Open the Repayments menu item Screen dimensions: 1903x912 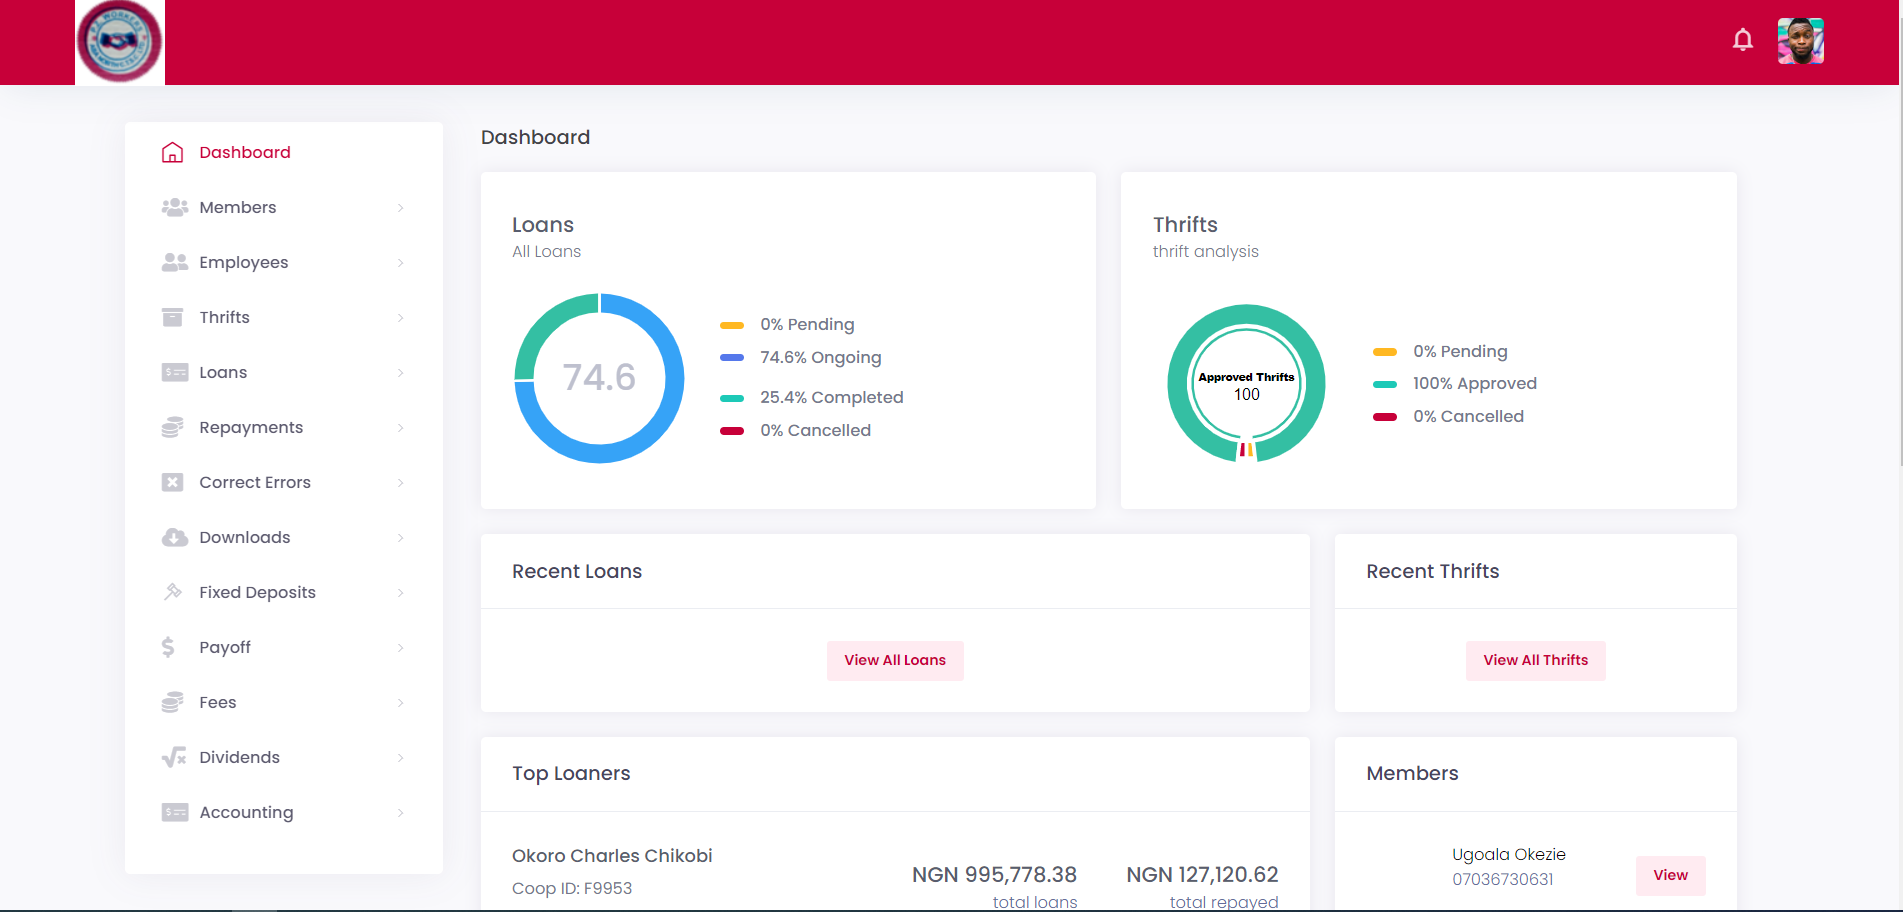tap(251, 427)
